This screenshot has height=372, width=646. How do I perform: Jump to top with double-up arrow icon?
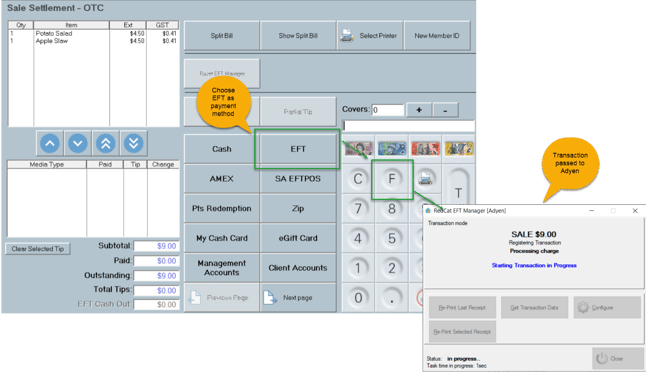[x=105, y=143]
